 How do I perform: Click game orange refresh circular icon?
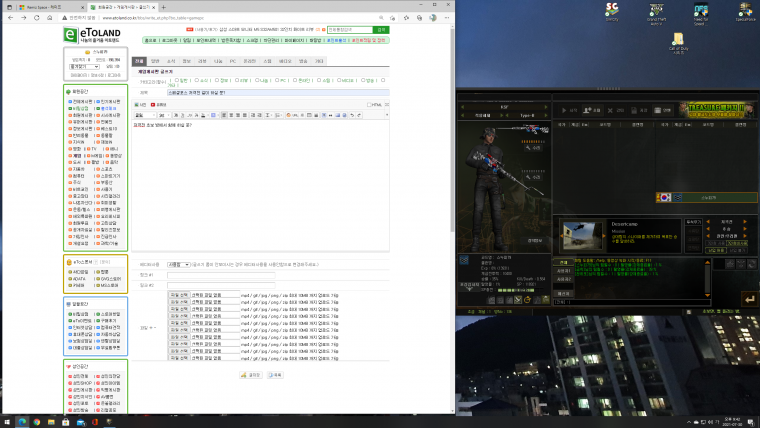click(x=527, y=301)
